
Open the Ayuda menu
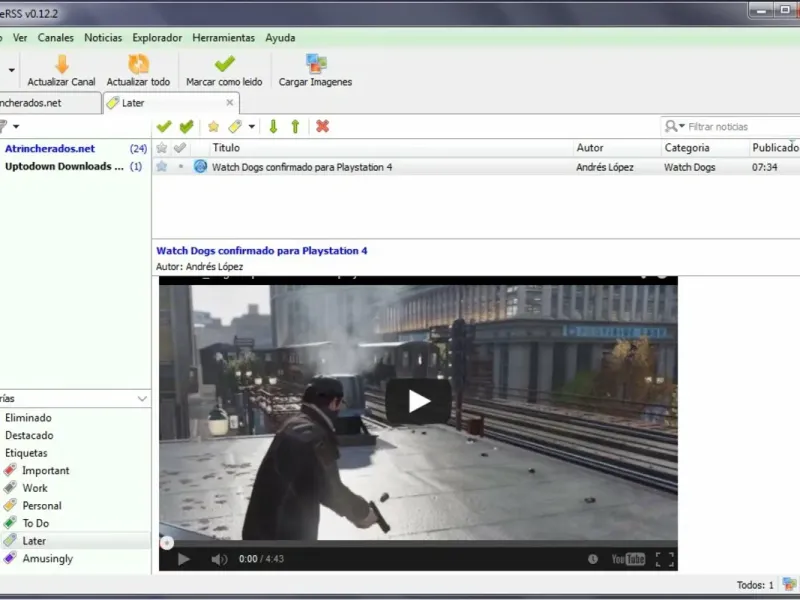tap(280, 38)
